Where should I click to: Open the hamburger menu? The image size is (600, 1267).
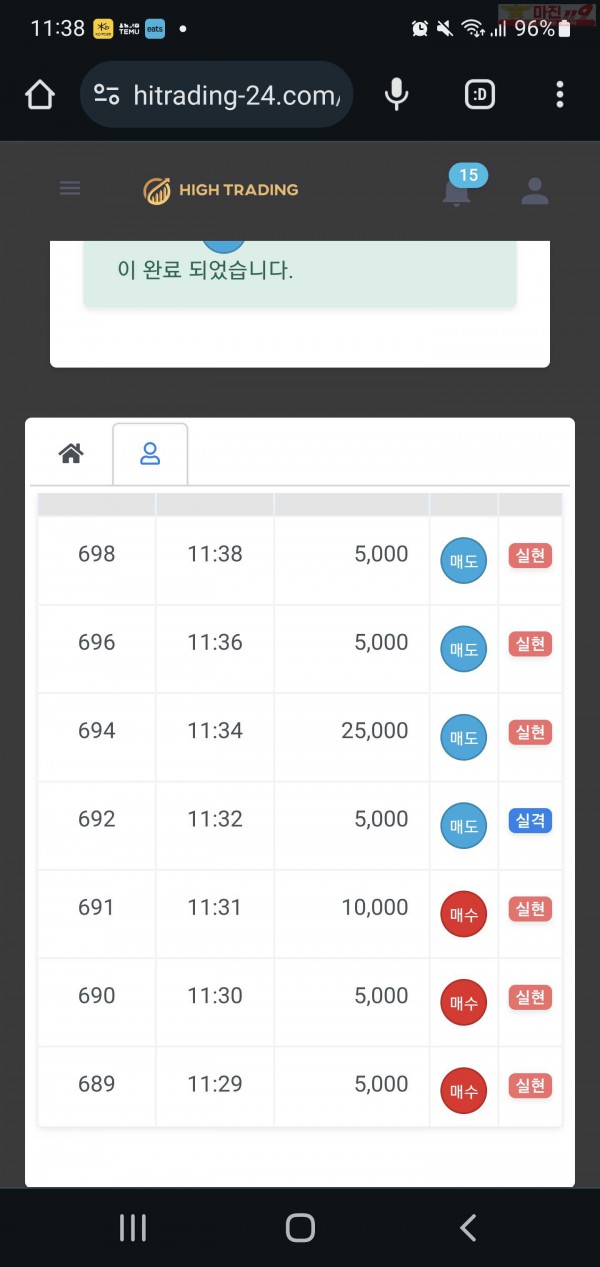pyautogui.click(x=70, y=188)
